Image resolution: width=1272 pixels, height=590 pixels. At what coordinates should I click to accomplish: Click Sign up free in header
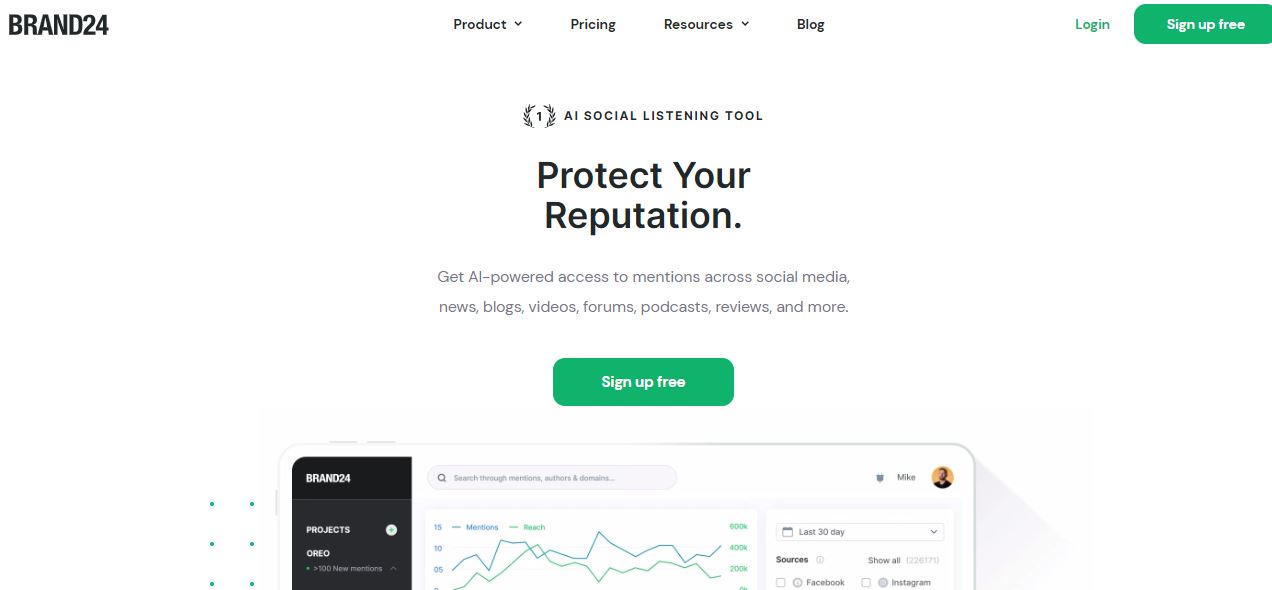[1205, 24]
